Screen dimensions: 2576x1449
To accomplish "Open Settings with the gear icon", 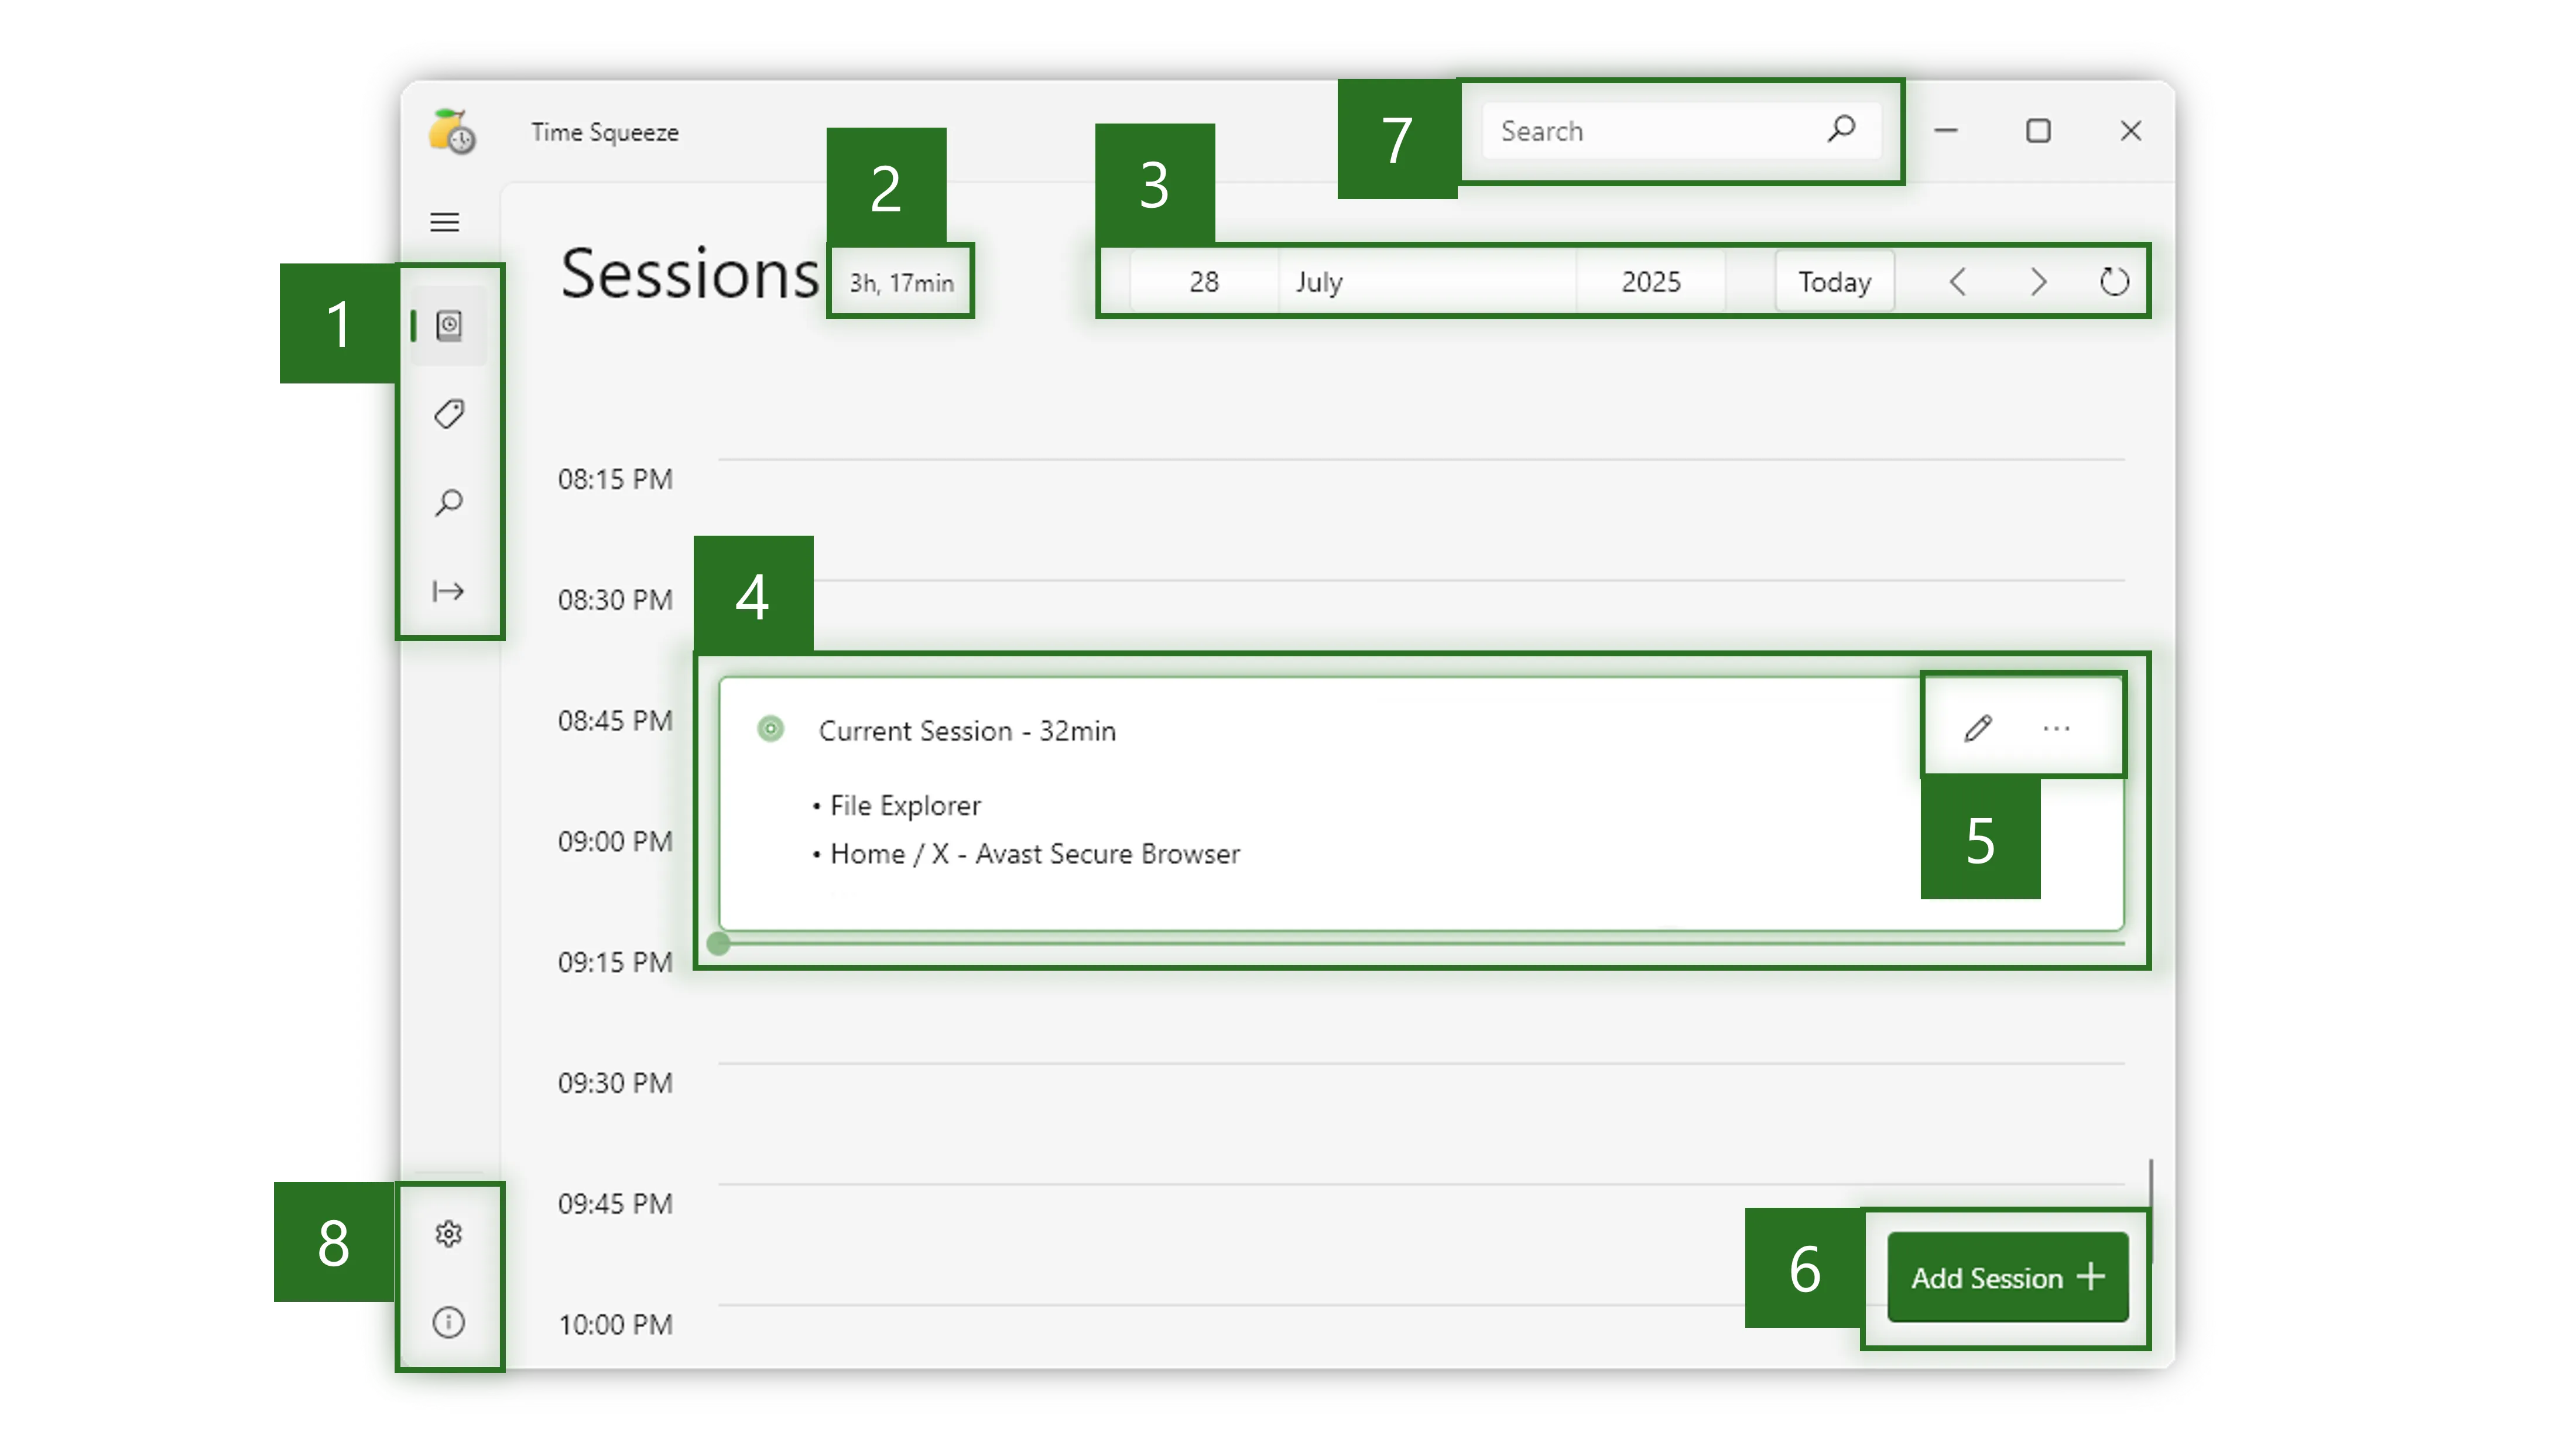I will [x=449, y=1234].
